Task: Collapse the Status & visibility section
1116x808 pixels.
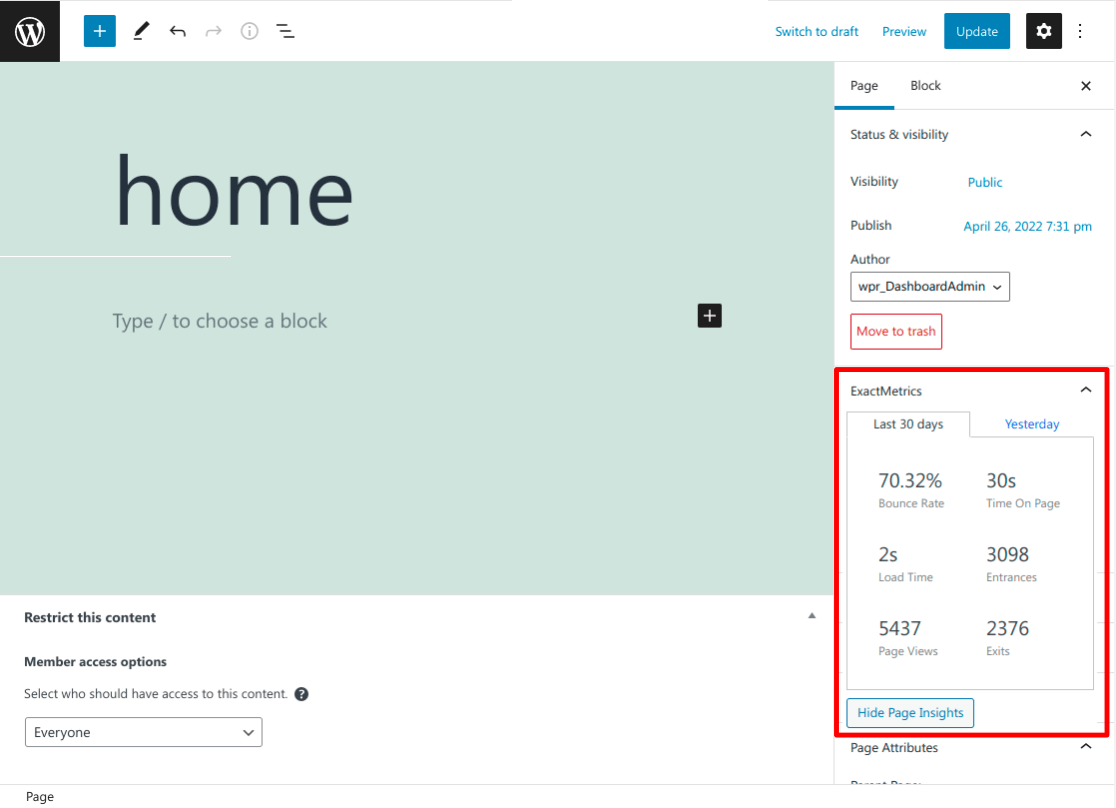Action: 1085,134
